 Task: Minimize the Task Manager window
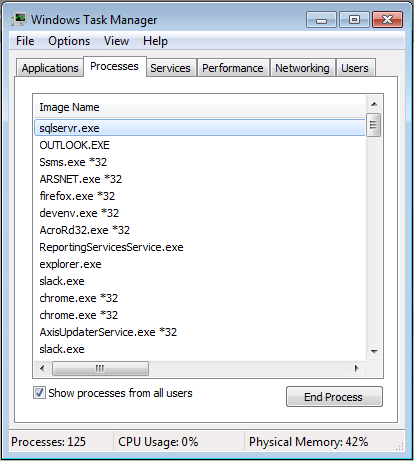click(321, 20)
